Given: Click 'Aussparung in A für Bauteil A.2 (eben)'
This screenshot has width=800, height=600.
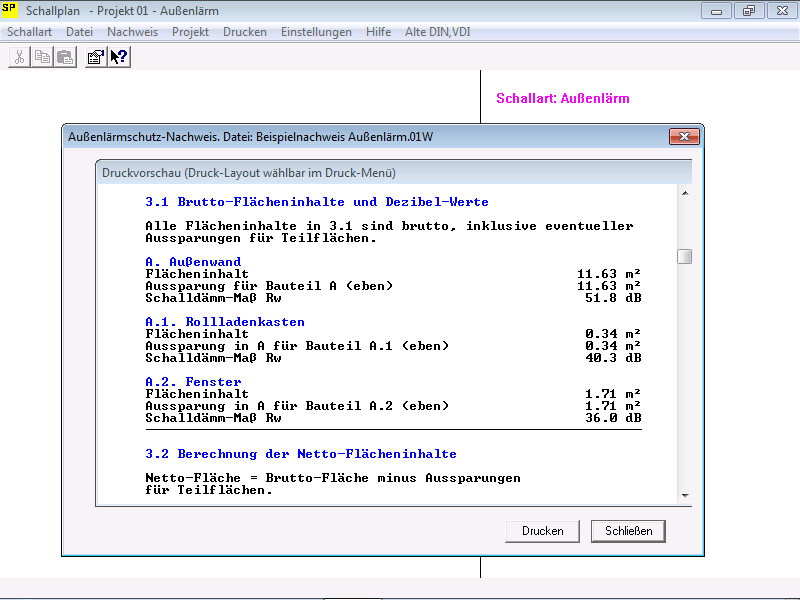Looking at the screenshot, I should point(297,406).
